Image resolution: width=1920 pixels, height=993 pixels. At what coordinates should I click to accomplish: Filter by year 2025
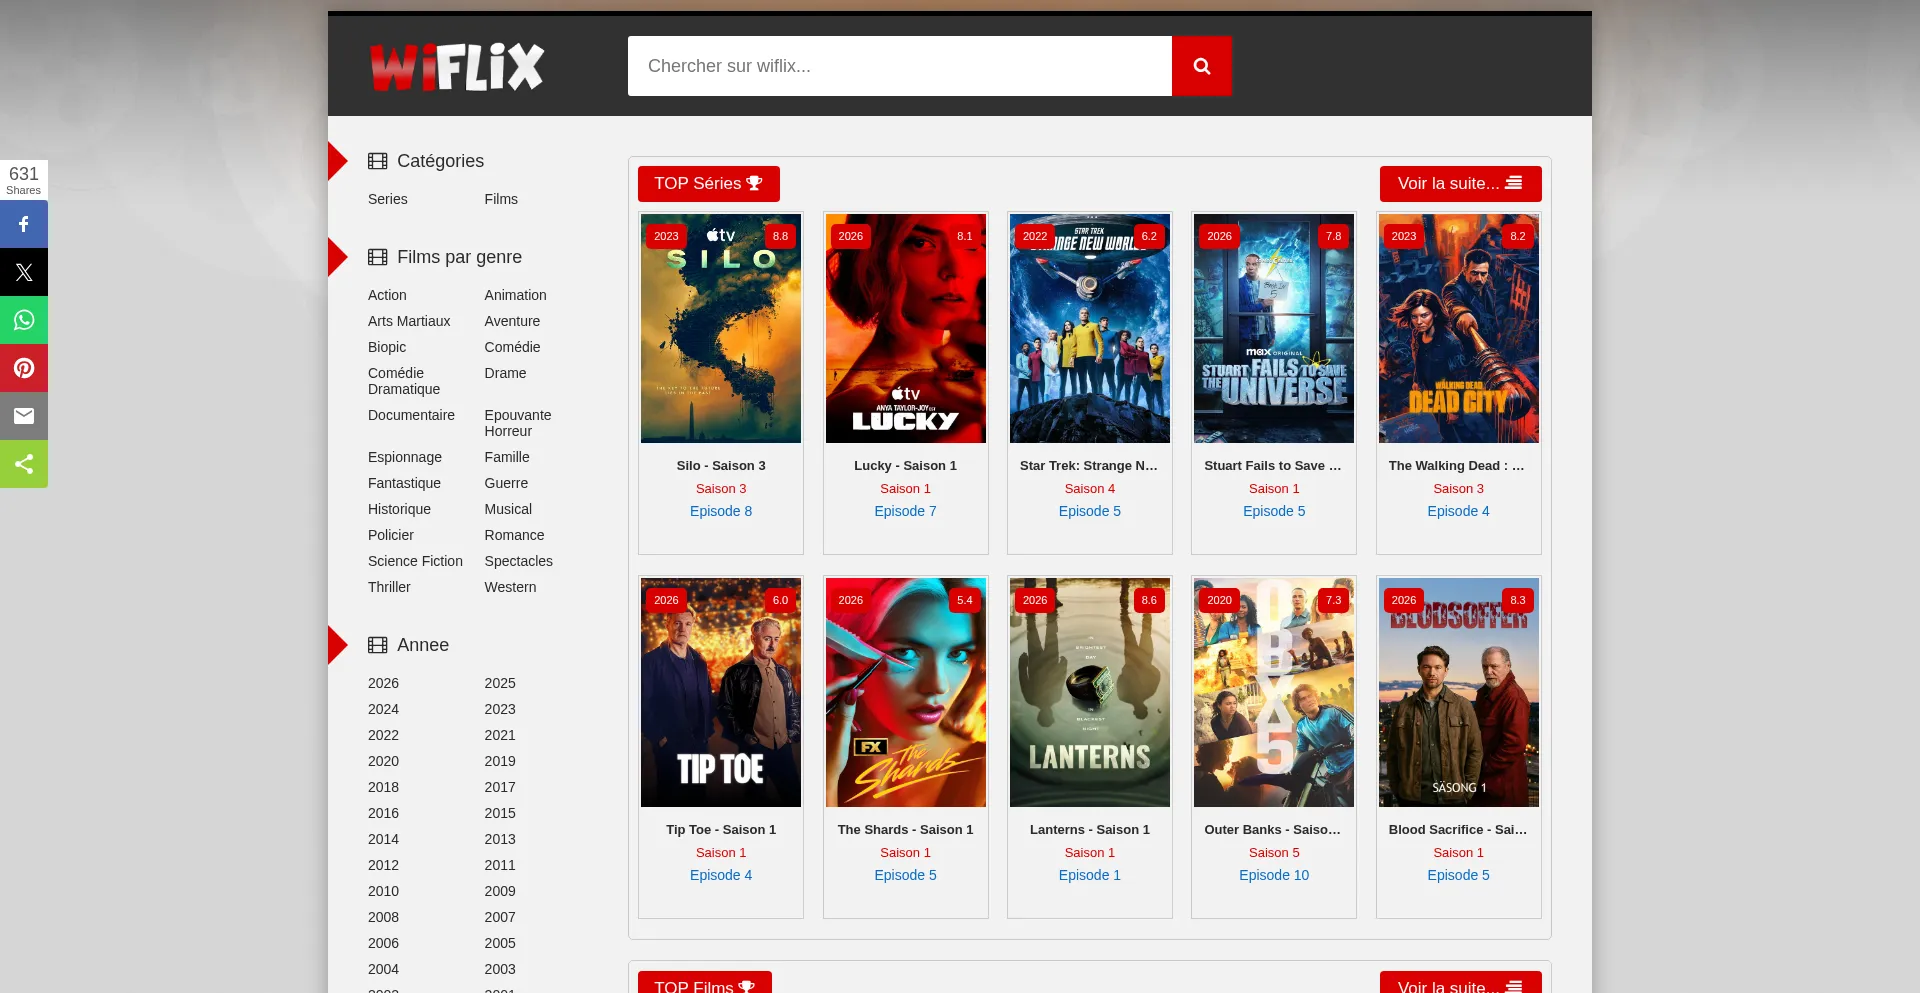point(500,683)
